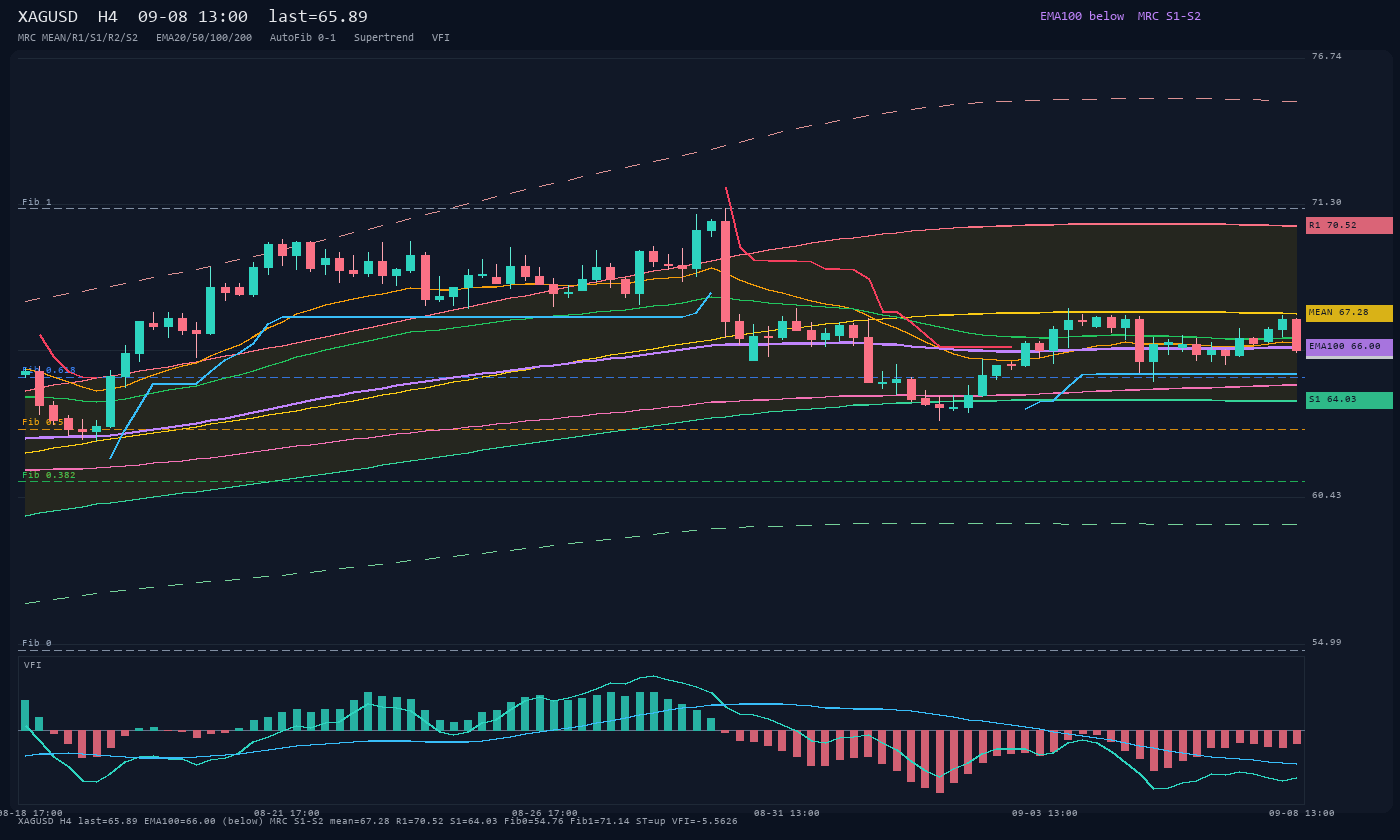Image resolution: width=1400 pixels, height=840 pixels.
Task: Click the H4 timeframe label
Action: click(x=107, y=17)
